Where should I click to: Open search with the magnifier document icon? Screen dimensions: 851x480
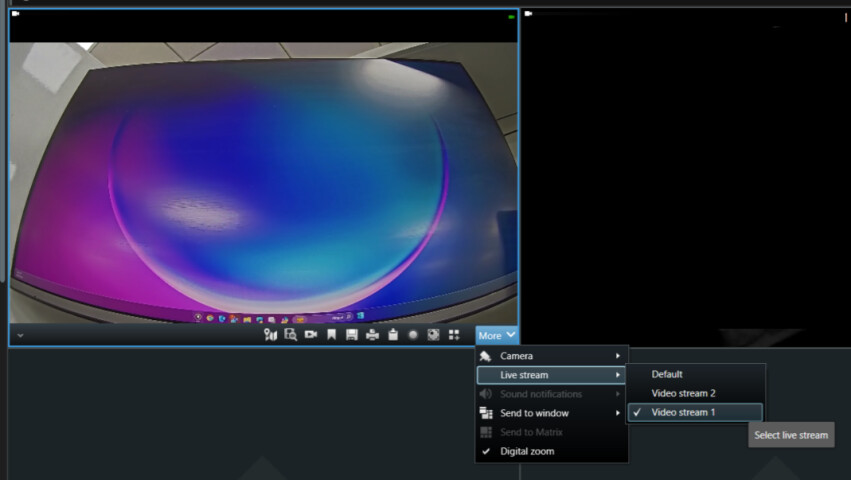[290, 335]
